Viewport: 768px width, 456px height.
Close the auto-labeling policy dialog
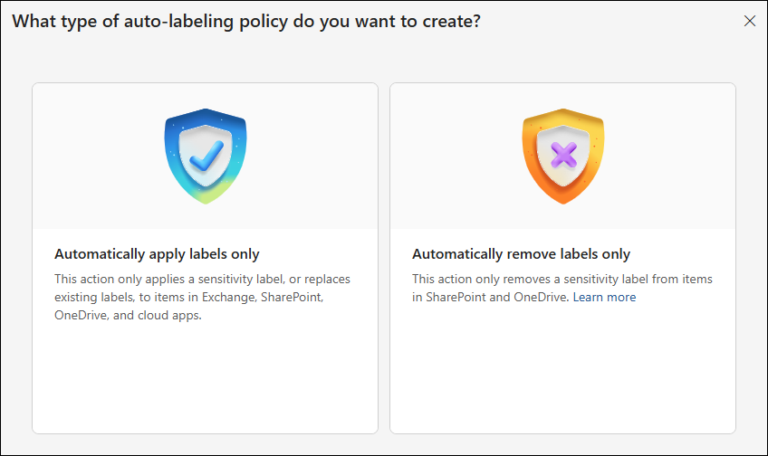749,21
